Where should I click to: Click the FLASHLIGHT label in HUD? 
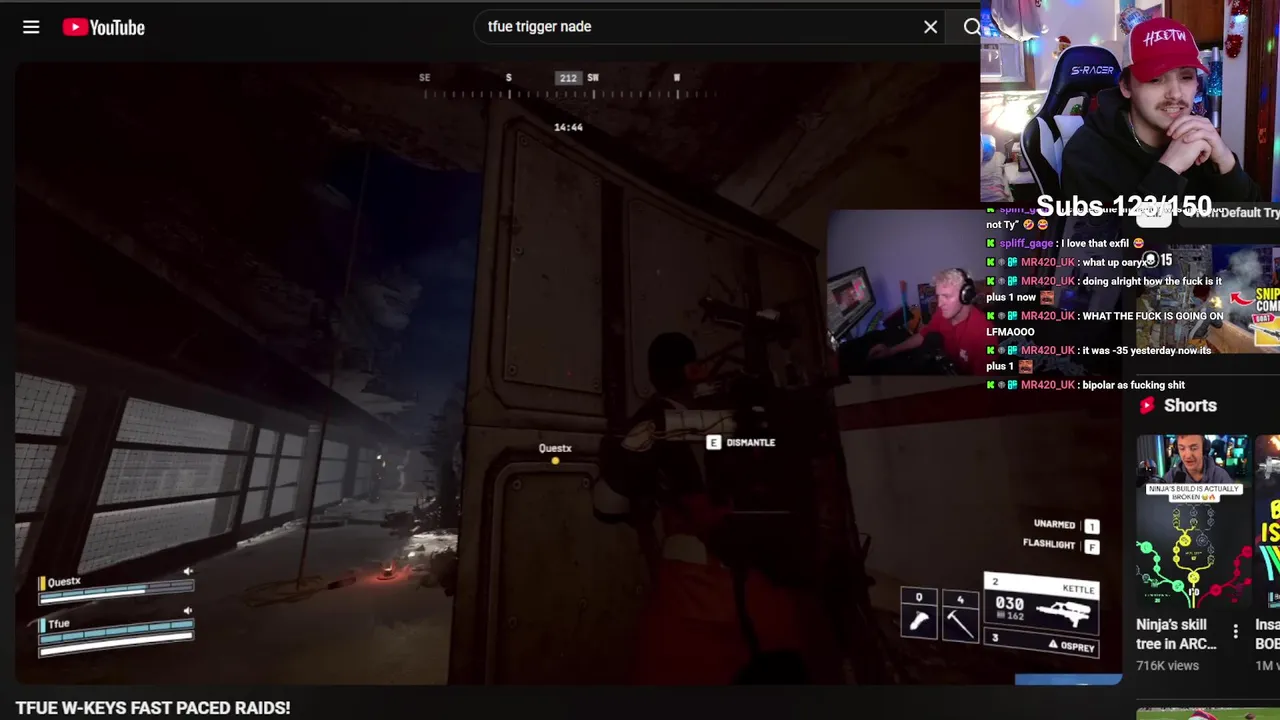1048,544
